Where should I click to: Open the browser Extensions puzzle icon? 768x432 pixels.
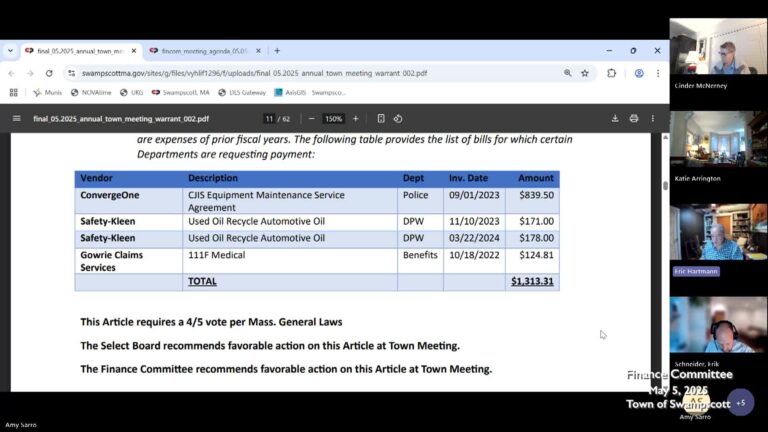(x=611, y=73)
